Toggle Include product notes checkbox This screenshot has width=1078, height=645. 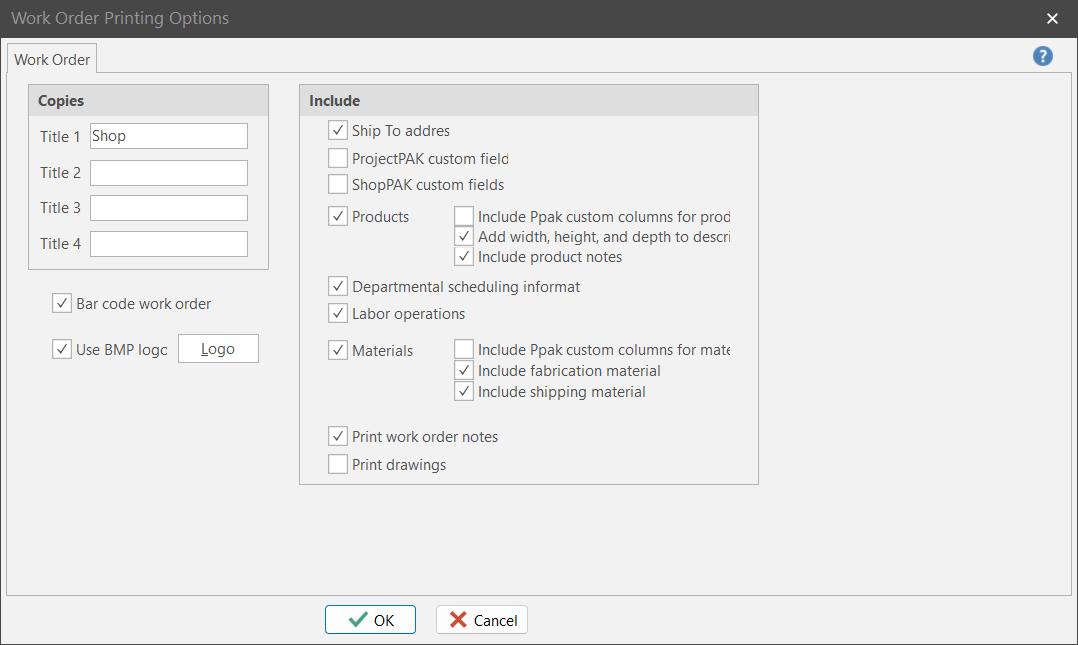click(x=464, y=257)
